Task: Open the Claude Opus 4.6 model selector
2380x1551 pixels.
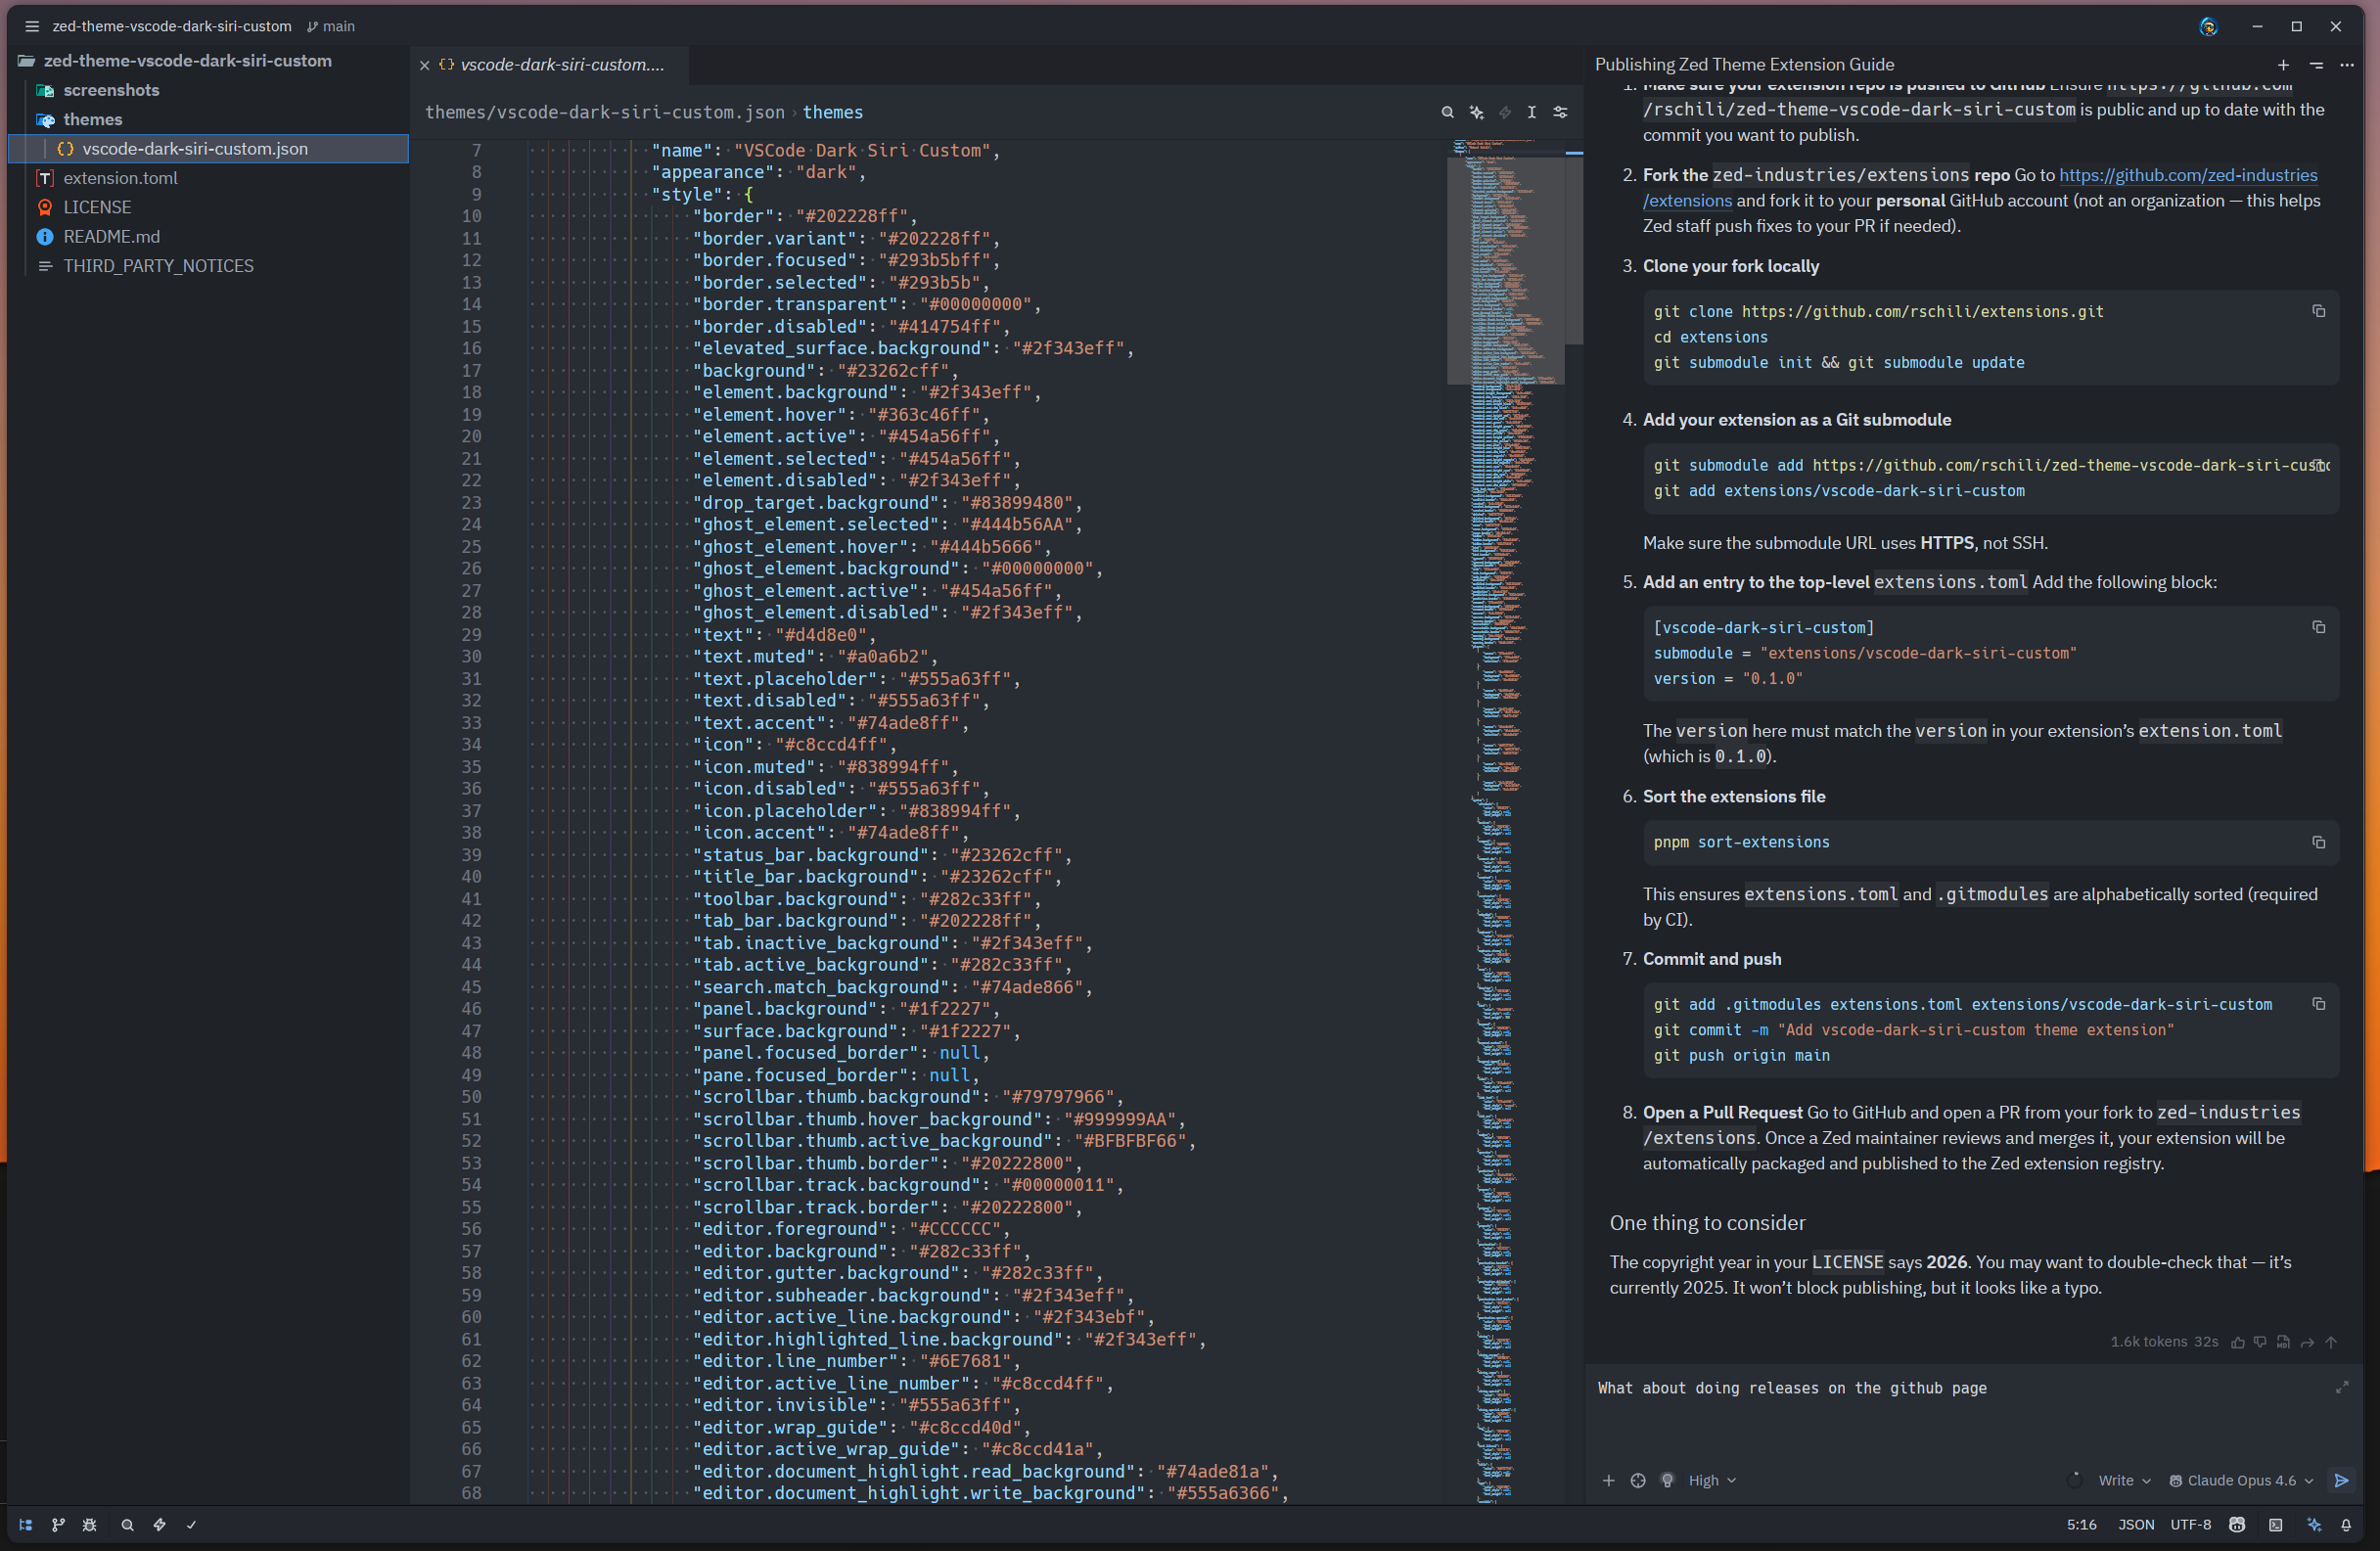Action: 2241,1480
